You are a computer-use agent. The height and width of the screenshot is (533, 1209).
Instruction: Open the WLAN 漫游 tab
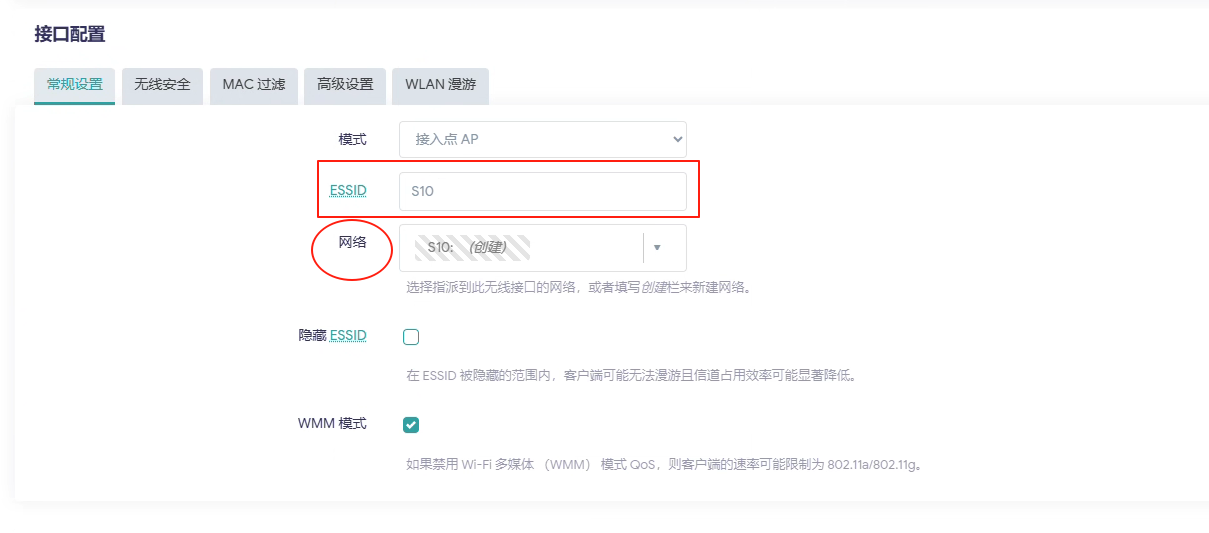coord(440,85)
